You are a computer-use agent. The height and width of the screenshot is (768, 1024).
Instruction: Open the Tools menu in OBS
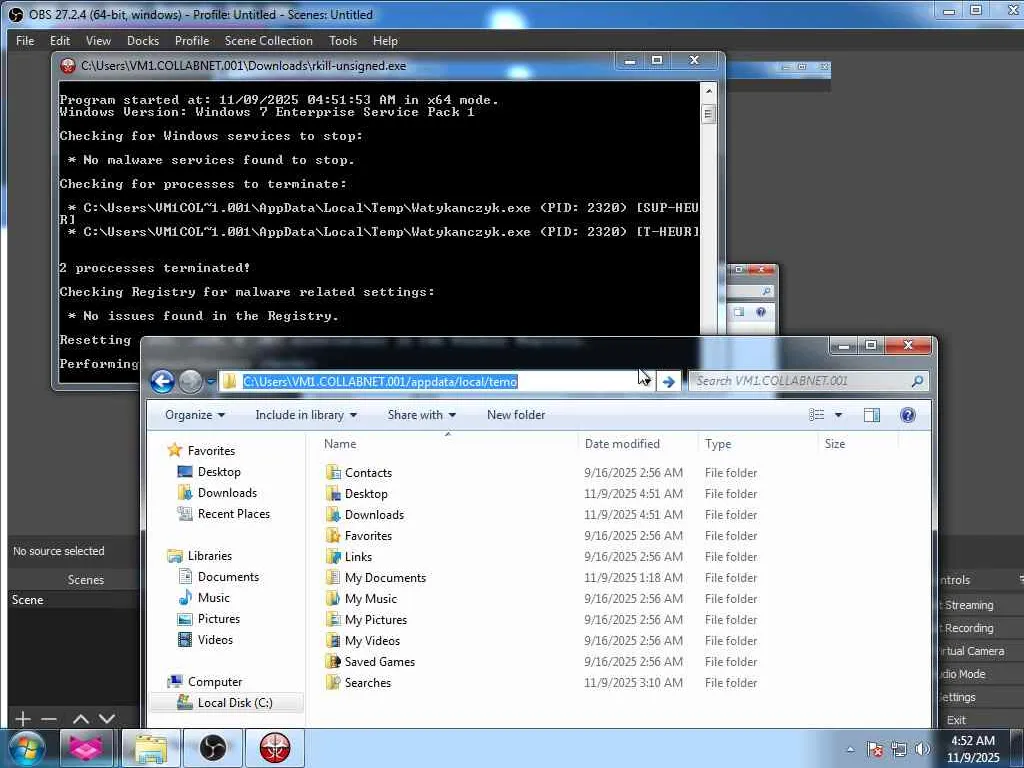343,40
